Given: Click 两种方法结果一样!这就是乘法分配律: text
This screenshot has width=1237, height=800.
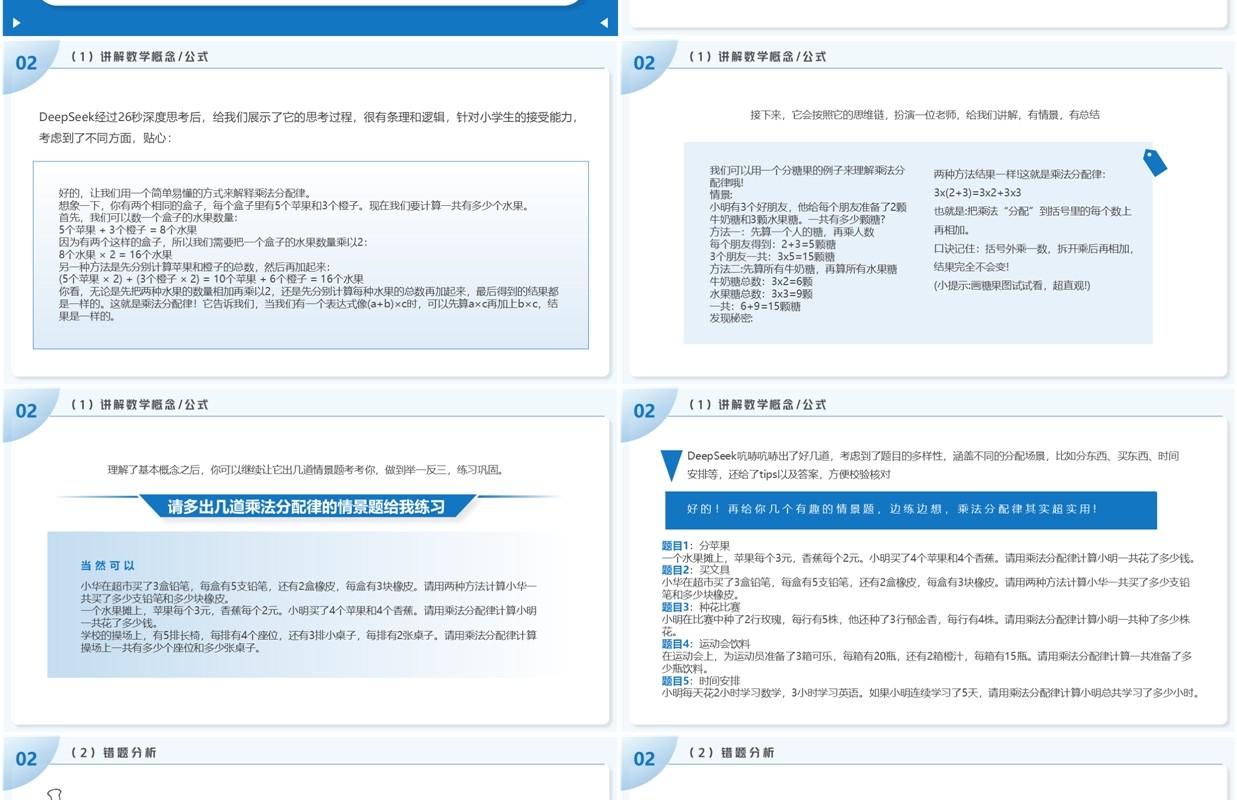Looking at the screenshot, I should (x=1020, y=174).
